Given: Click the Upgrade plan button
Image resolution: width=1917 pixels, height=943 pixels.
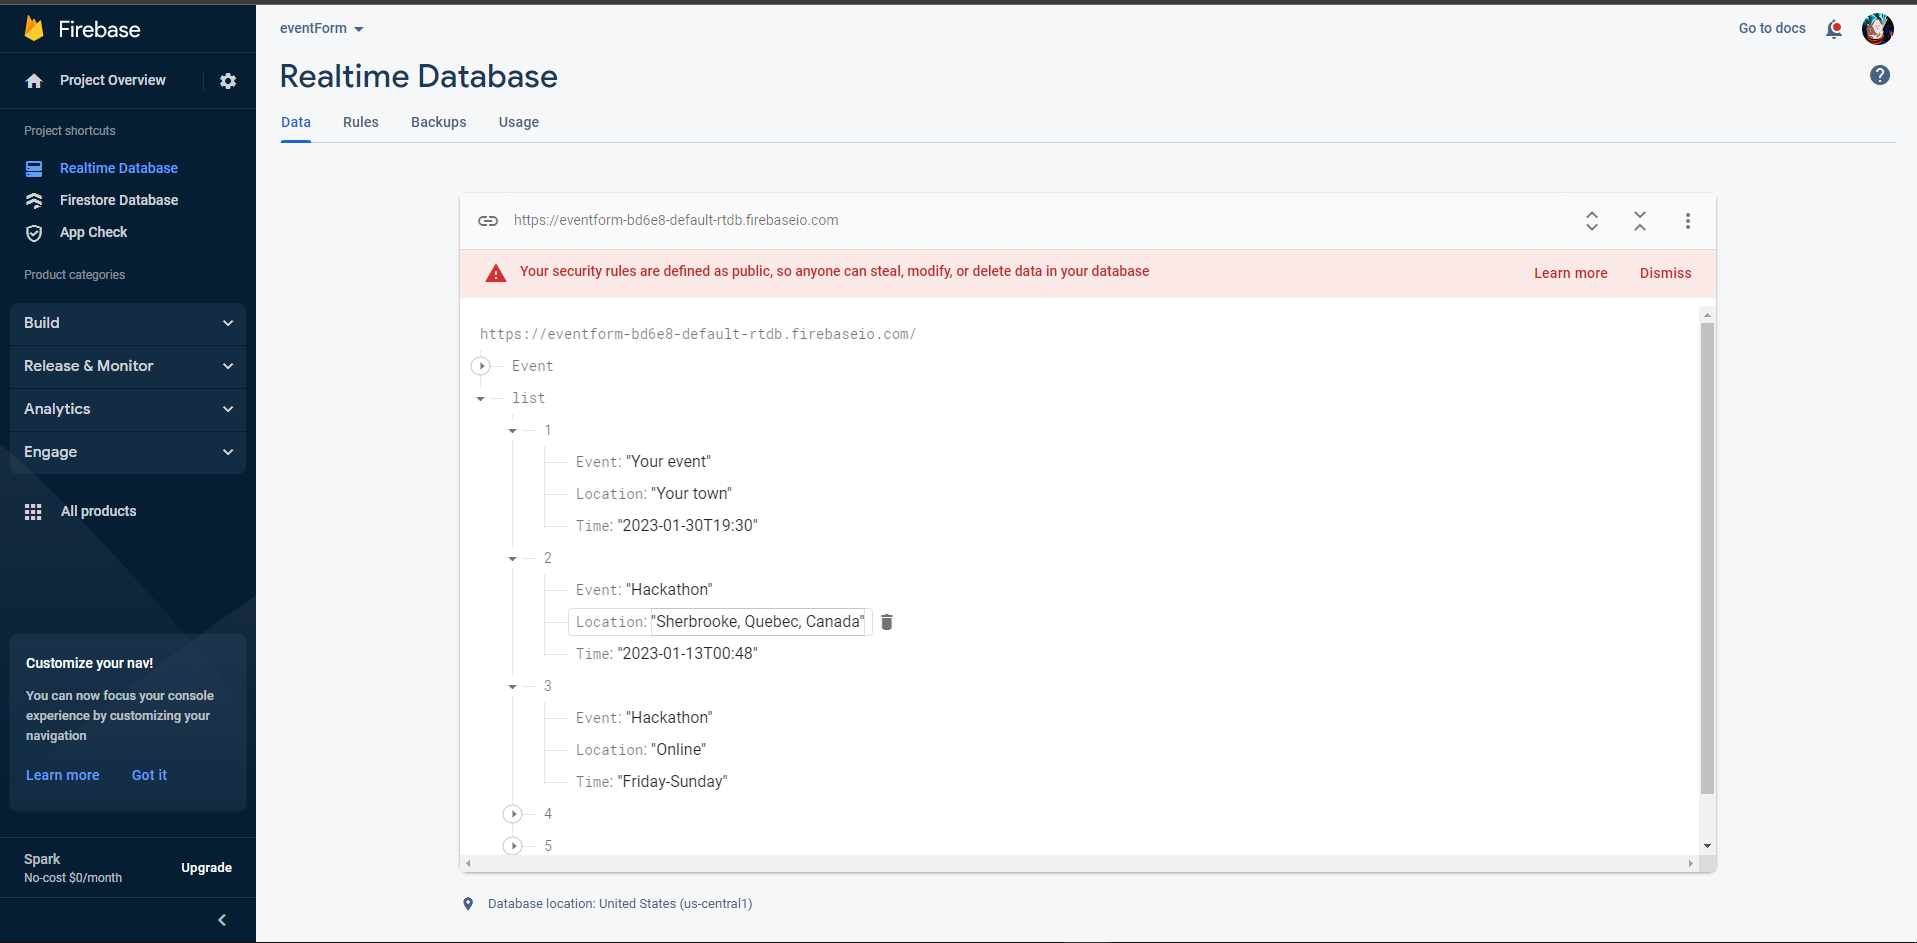Looking at the screenshot, I should coord(207,868).
